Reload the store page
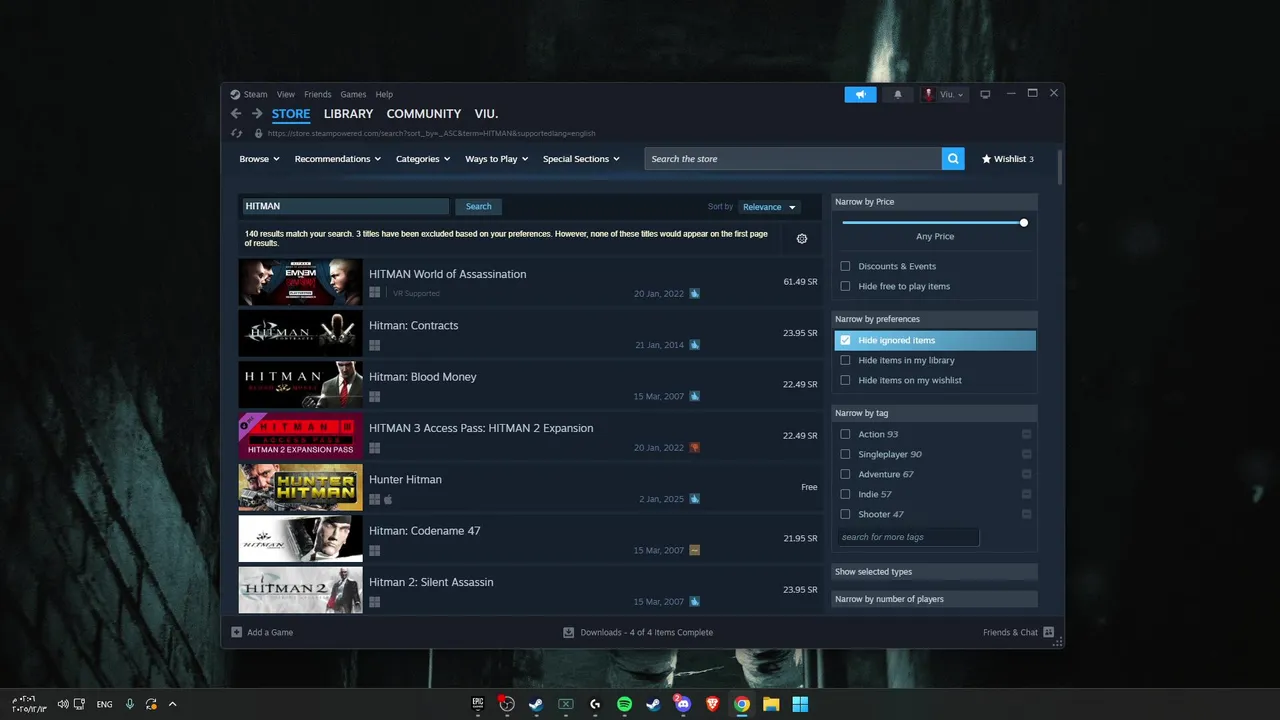The height and width of the screenshot is (720, 1280). pos(237,133)
